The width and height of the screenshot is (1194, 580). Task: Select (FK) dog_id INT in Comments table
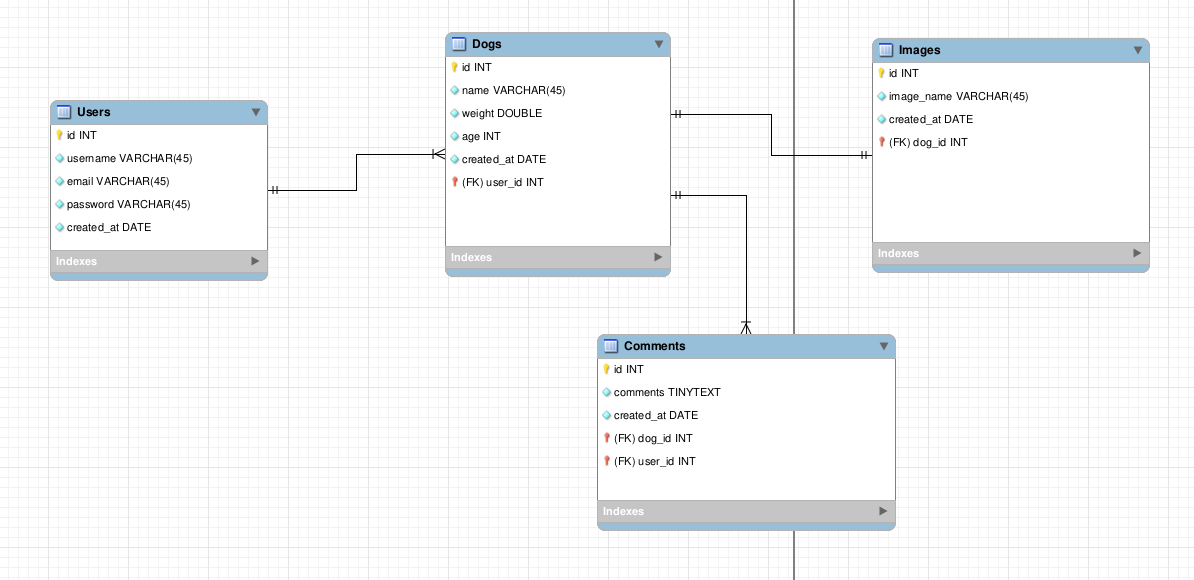653,438
